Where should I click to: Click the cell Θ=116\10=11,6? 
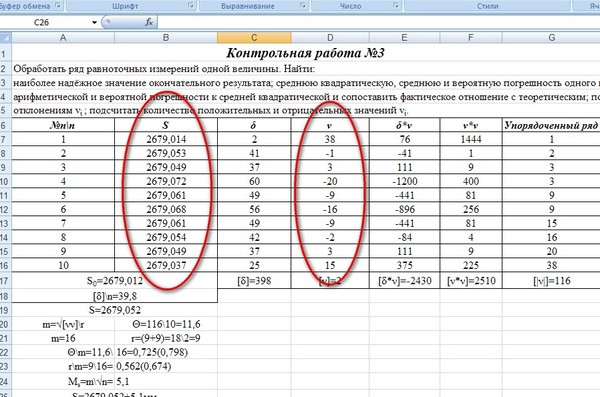pos(166,324)
